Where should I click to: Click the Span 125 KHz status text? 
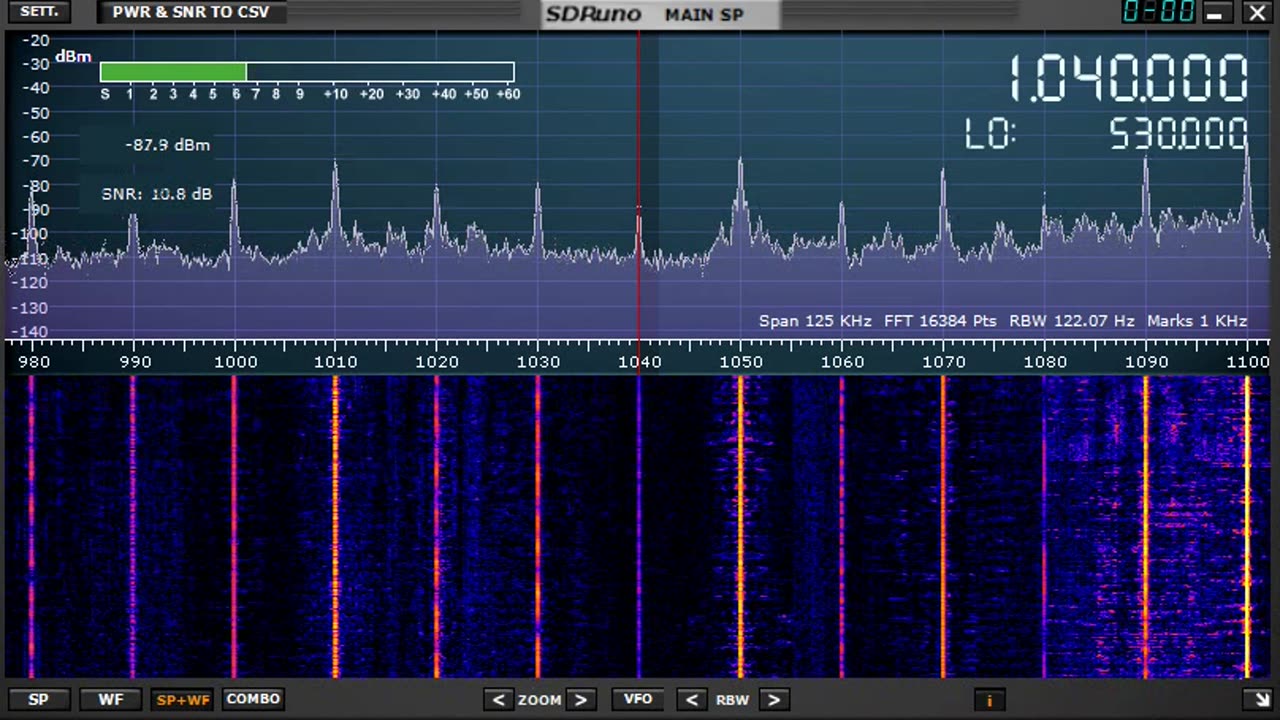coord(815,321)
